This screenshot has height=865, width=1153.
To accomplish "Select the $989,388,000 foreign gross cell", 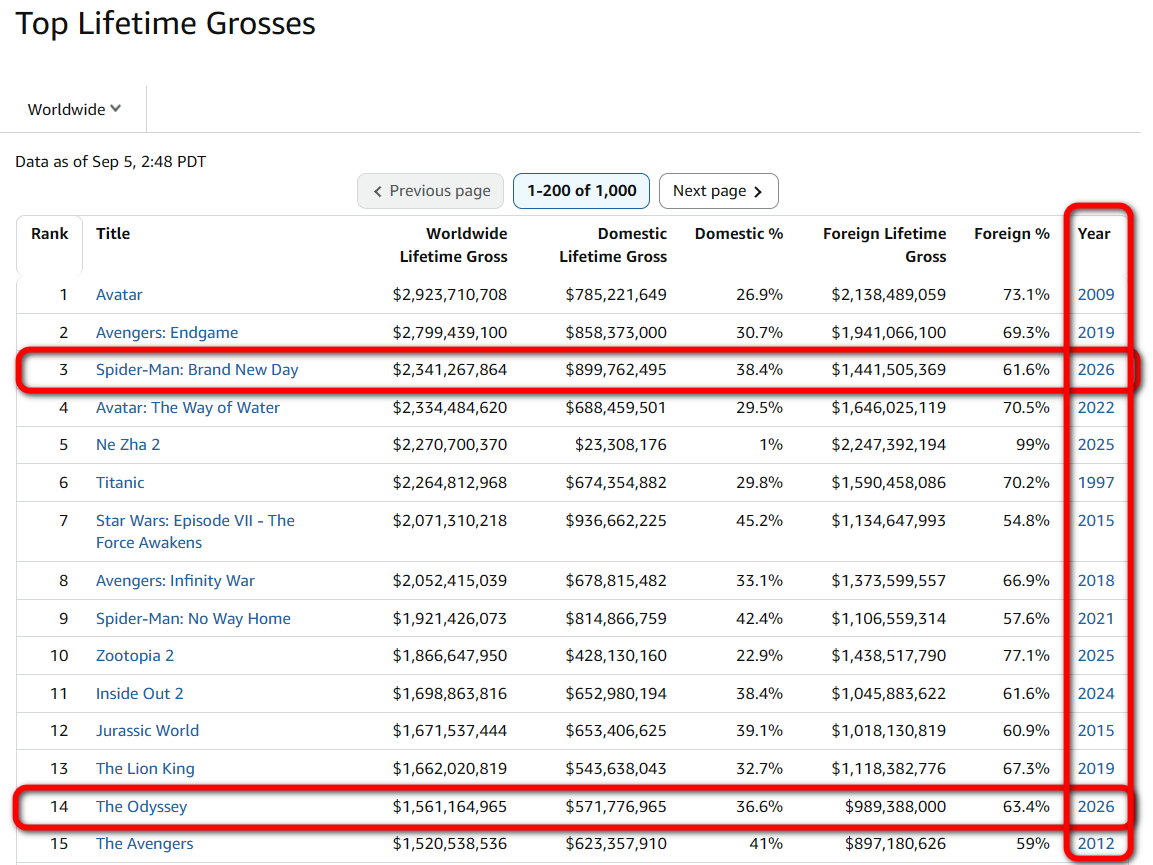I will pyautogui.click(x=895, y=807).
